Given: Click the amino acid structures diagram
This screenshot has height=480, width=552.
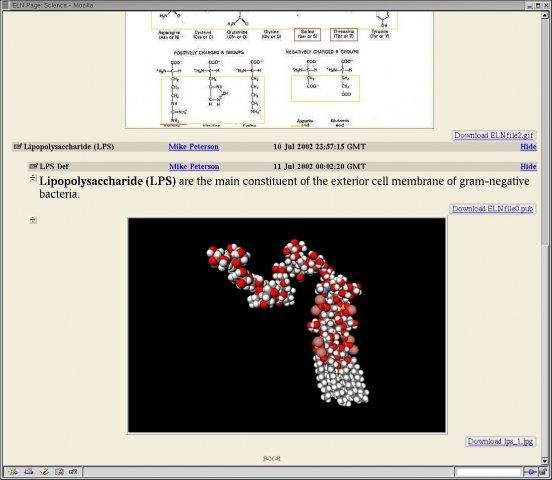Looking at the screenshot, I should 279,70.
